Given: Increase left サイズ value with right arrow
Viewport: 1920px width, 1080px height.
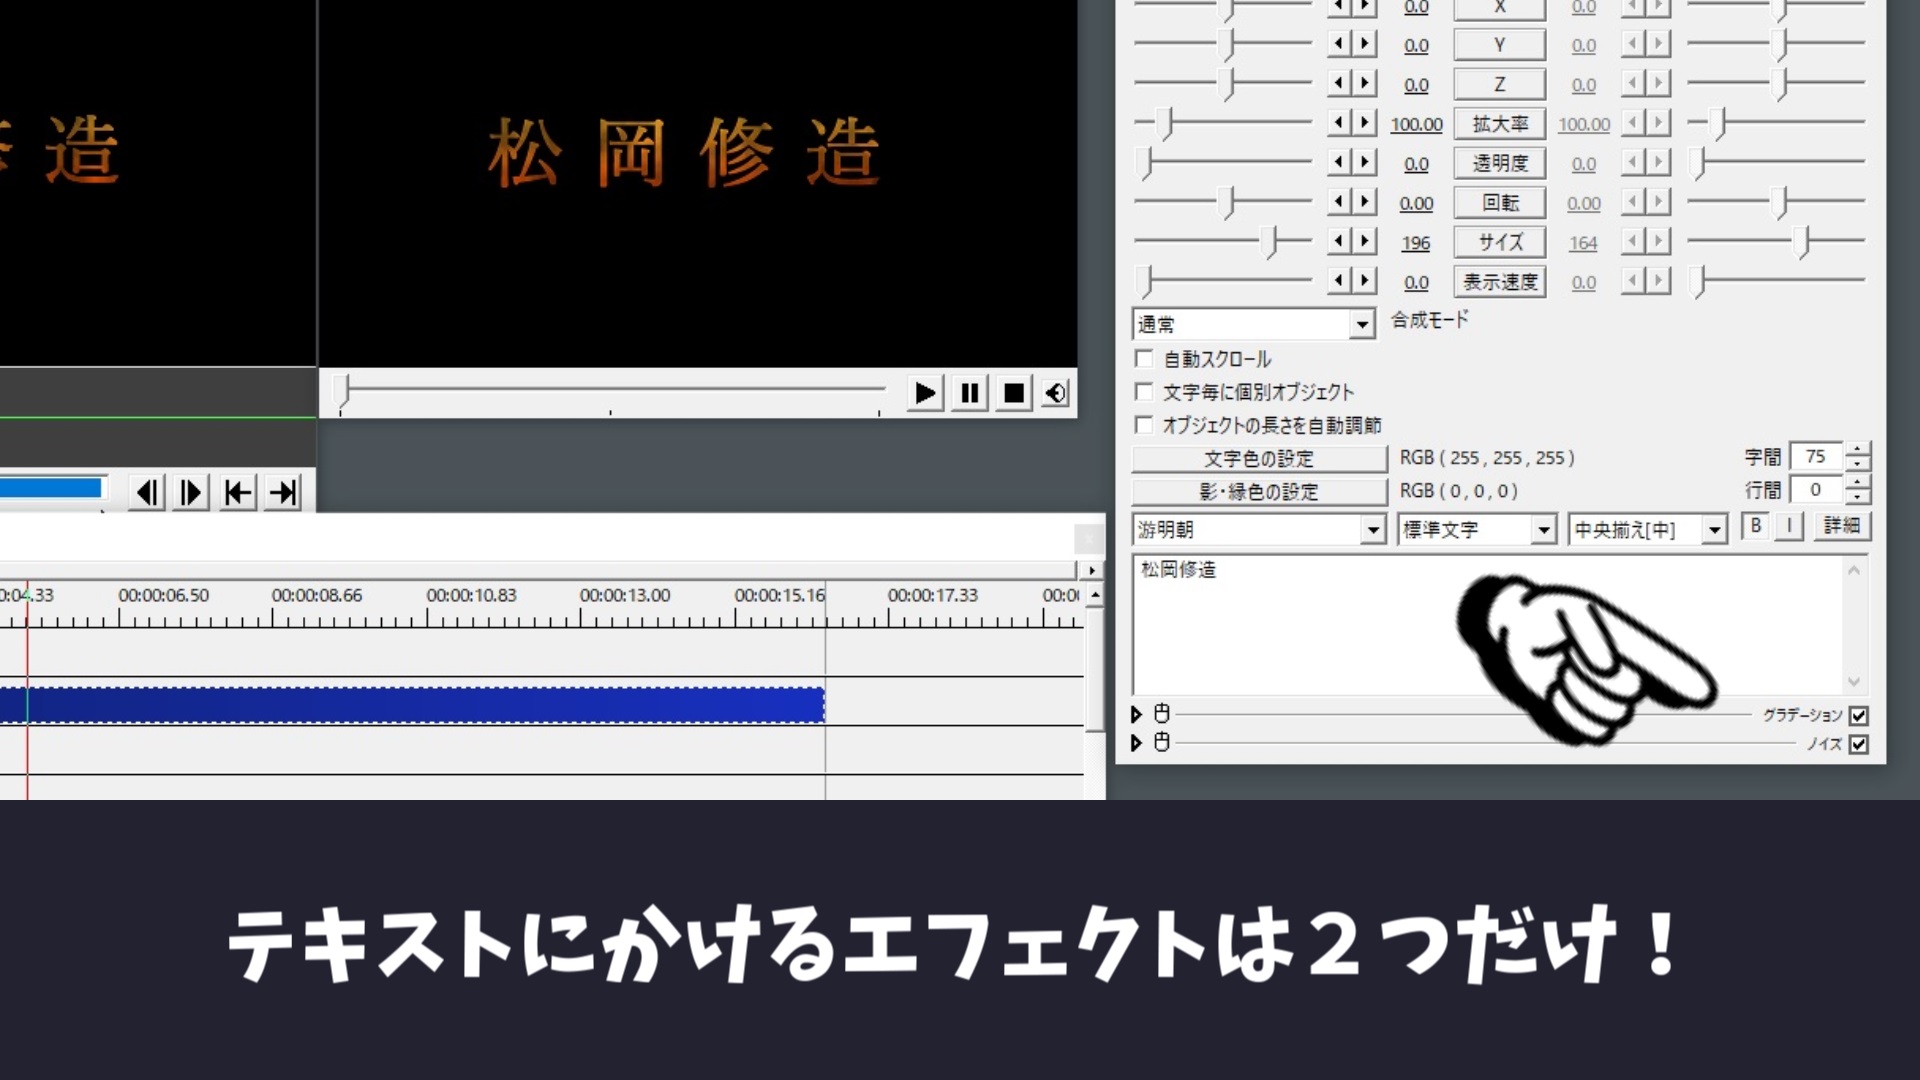Looking at the screenshot, I should click(x=1365, y=241).
